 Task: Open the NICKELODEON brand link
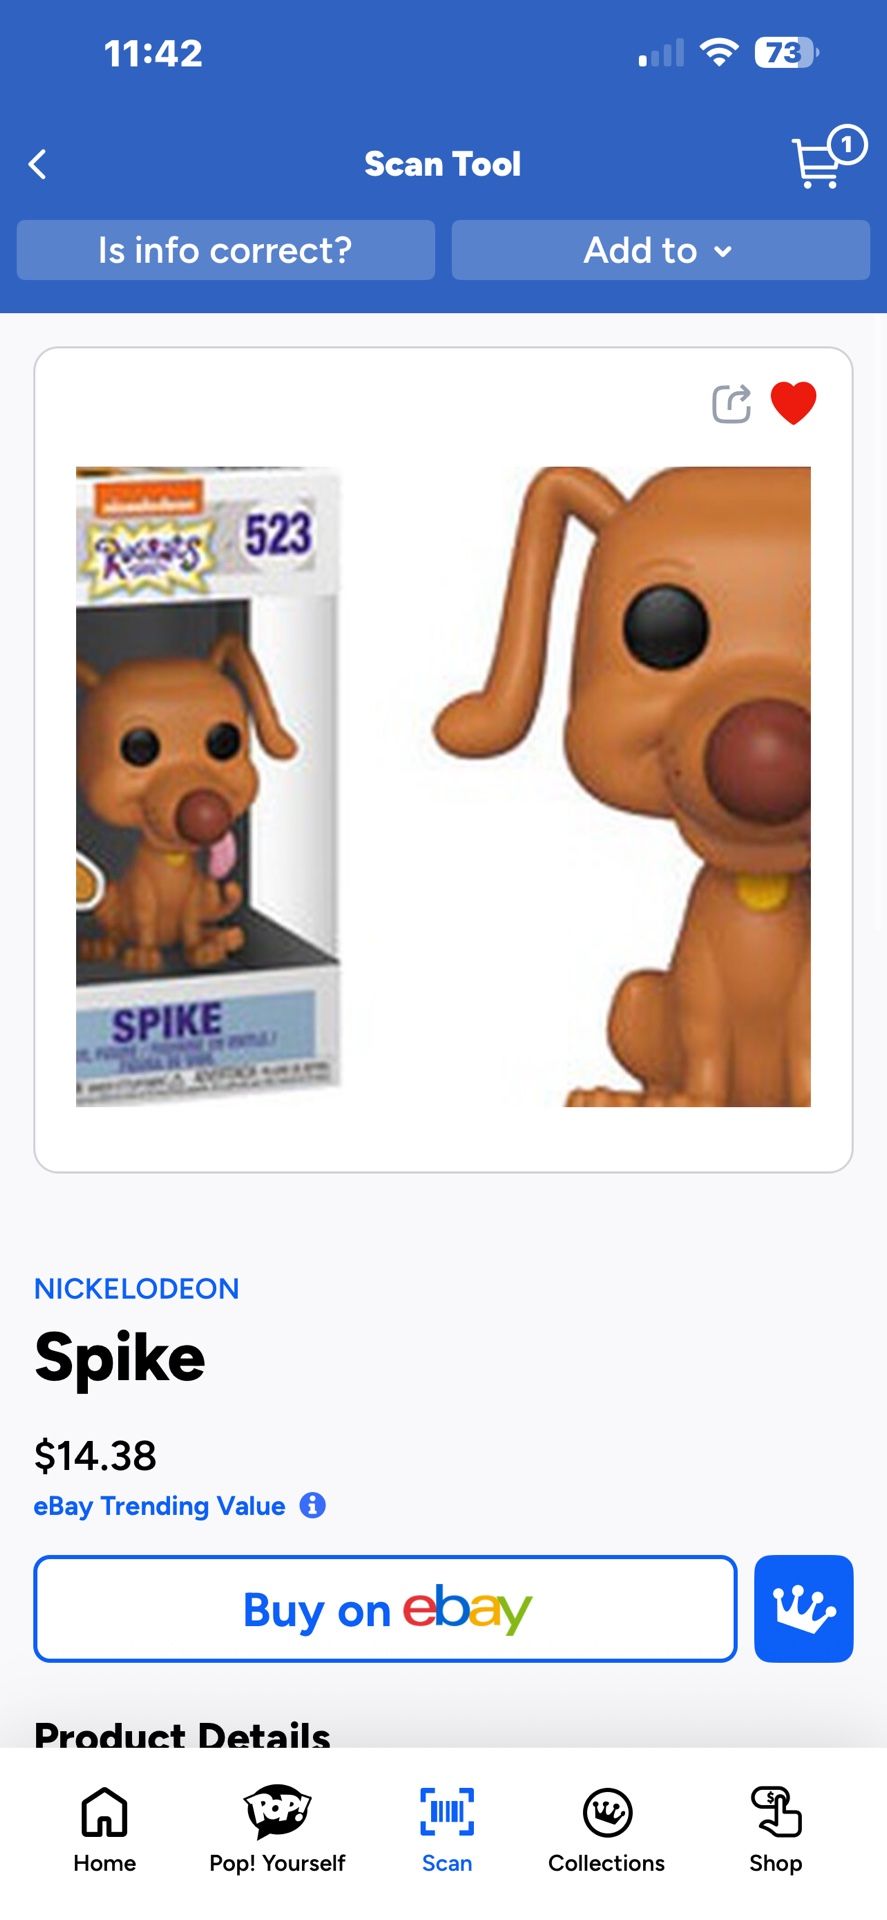(x=137, y=1288)
